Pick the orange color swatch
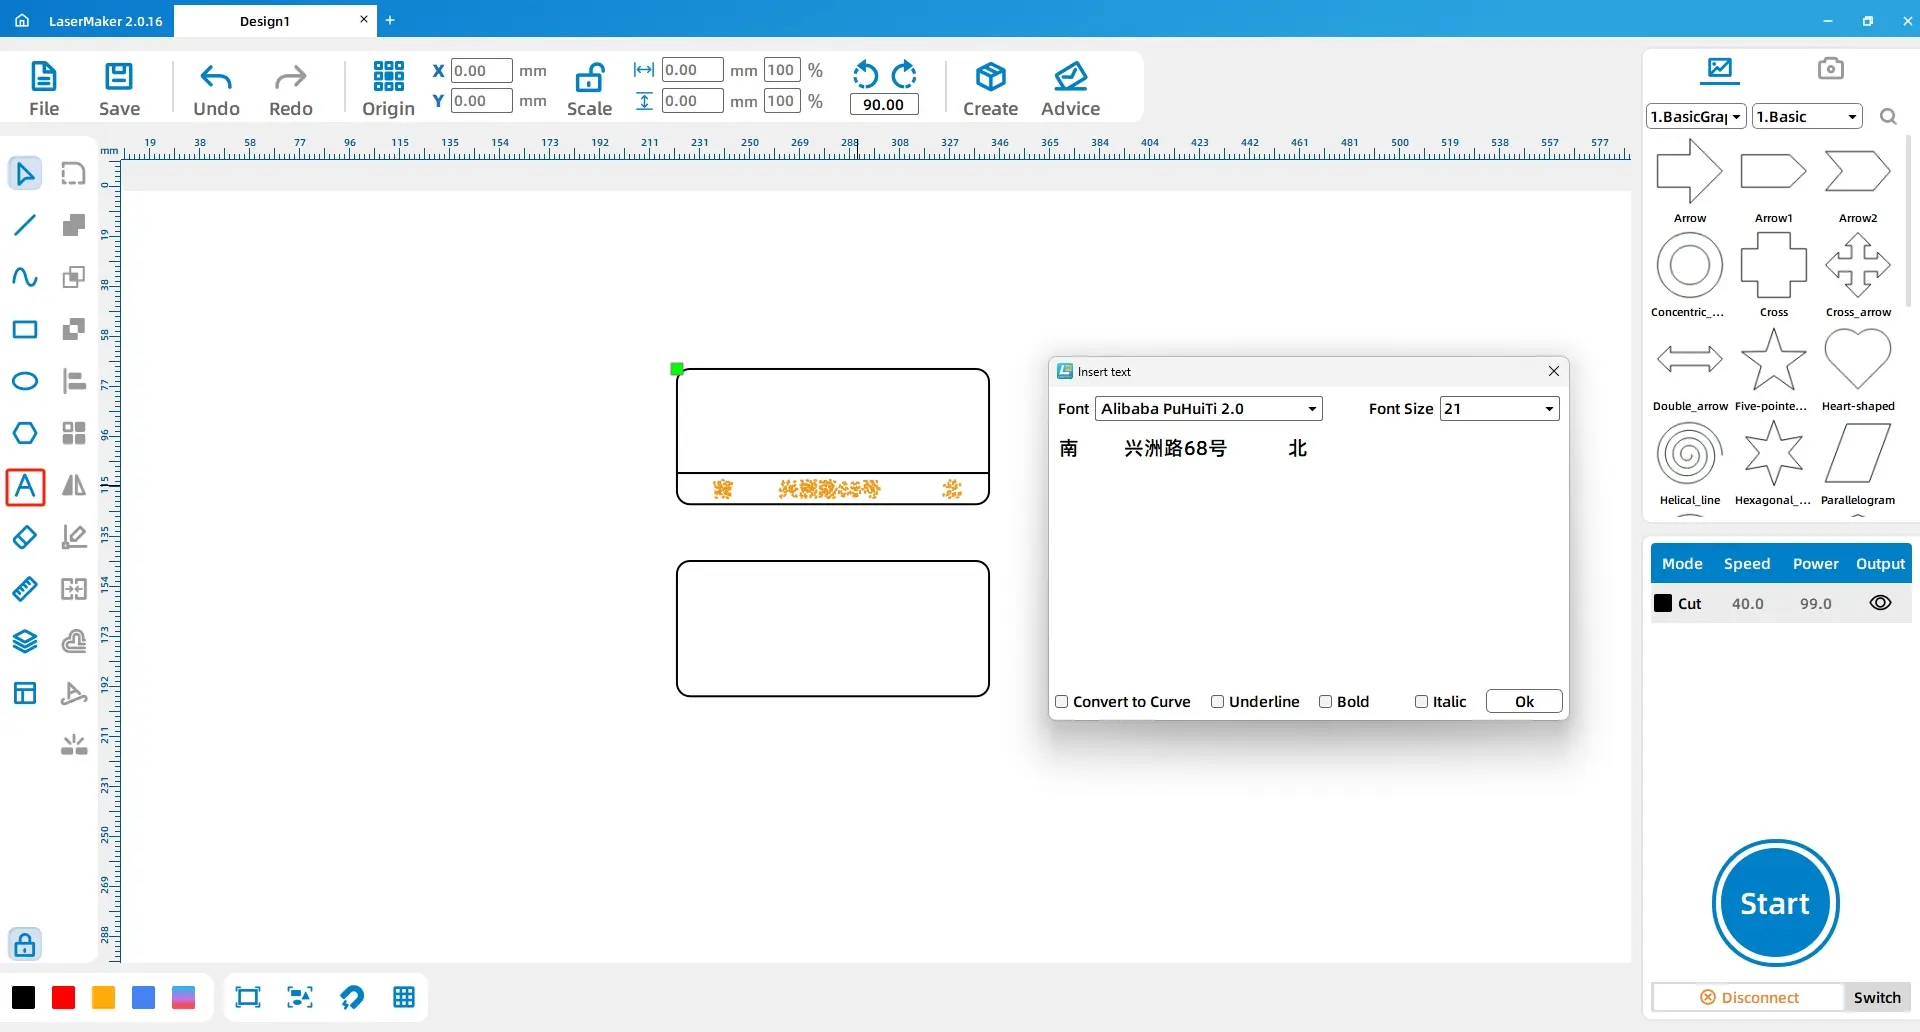1920x1032 pixels. pyautogui.click(x=103, y=997)
